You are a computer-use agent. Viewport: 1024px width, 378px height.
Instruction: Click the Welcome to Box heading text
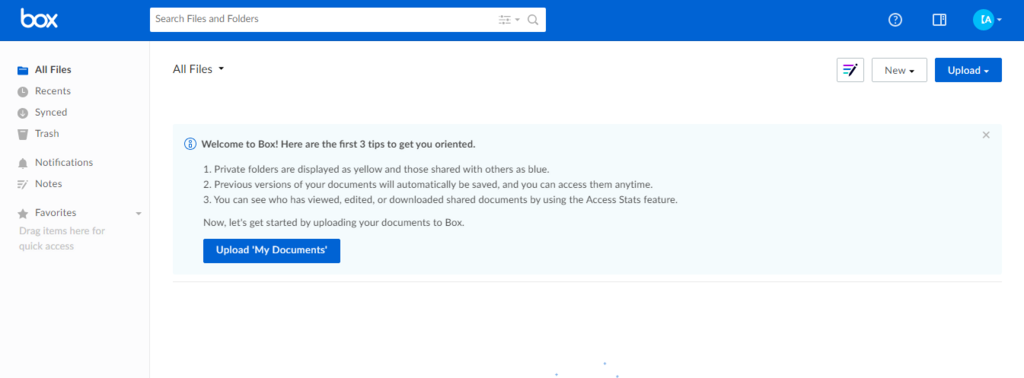tap(338, 144)
